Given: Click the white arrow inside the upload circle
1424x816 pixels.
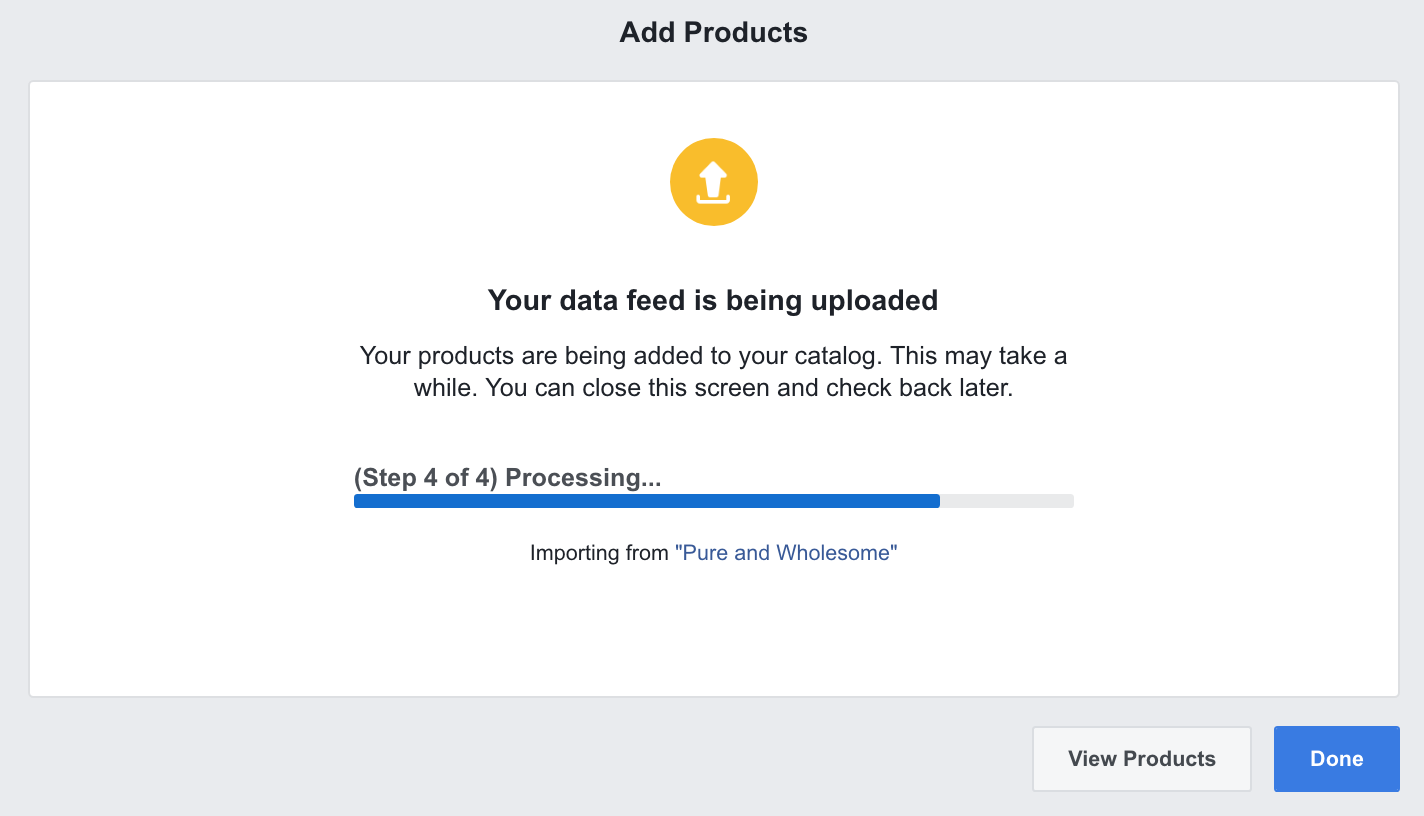Looking at the screenshot, I should coord(713,180).
